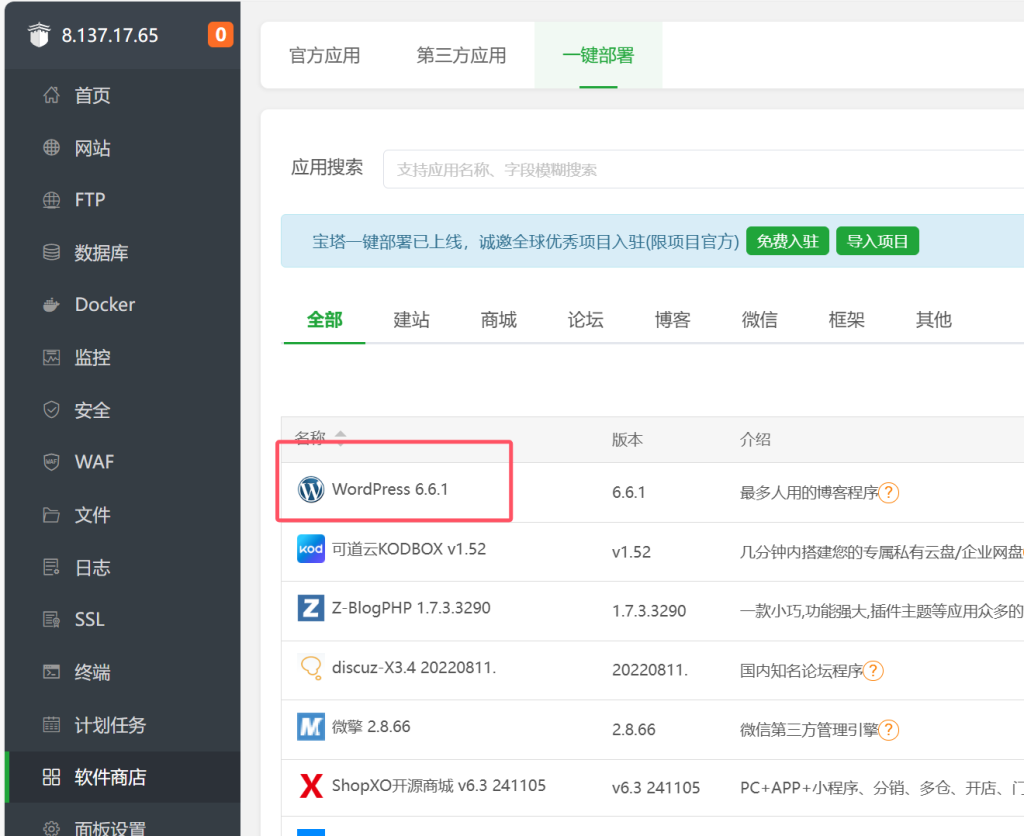Click 微擎 2.8.66 app name
1024x836 pixels.
[x=371, y=726]
